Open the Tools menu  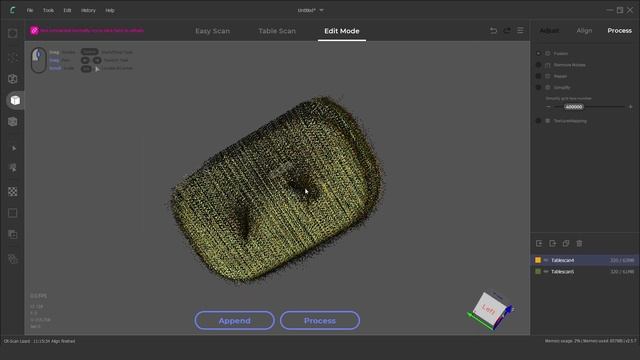point(48,10)
